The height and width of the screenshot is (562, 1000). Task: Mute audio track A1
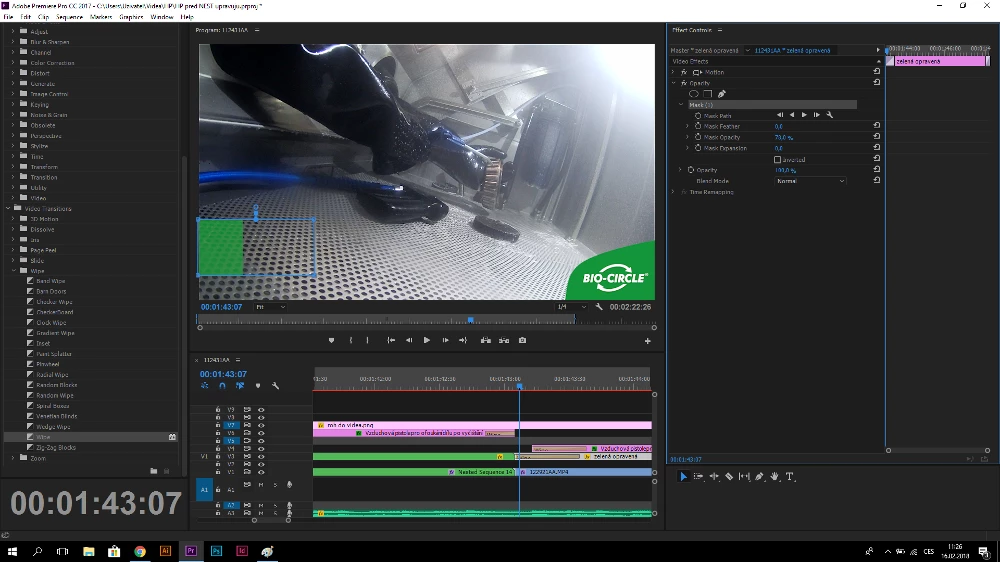[x=261, y=485]
